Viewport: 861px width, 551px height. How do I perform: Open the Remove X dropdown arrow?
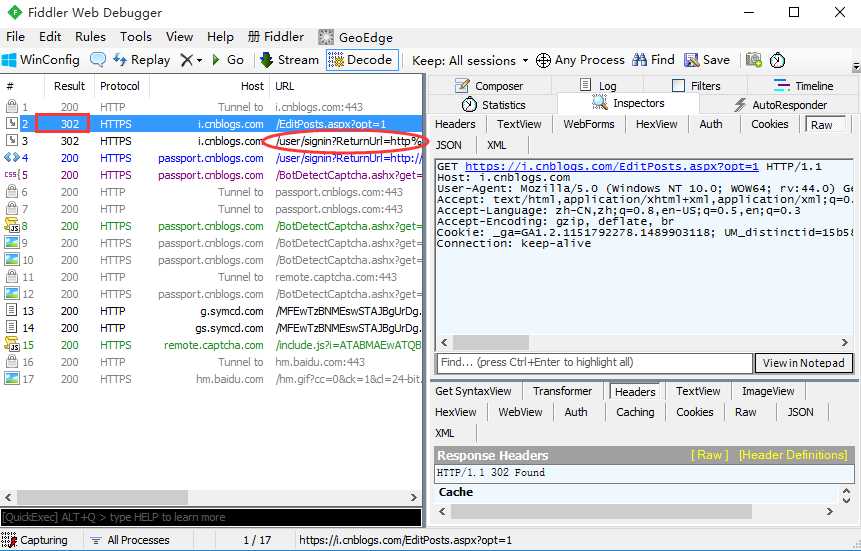click(x=199, y=60)
